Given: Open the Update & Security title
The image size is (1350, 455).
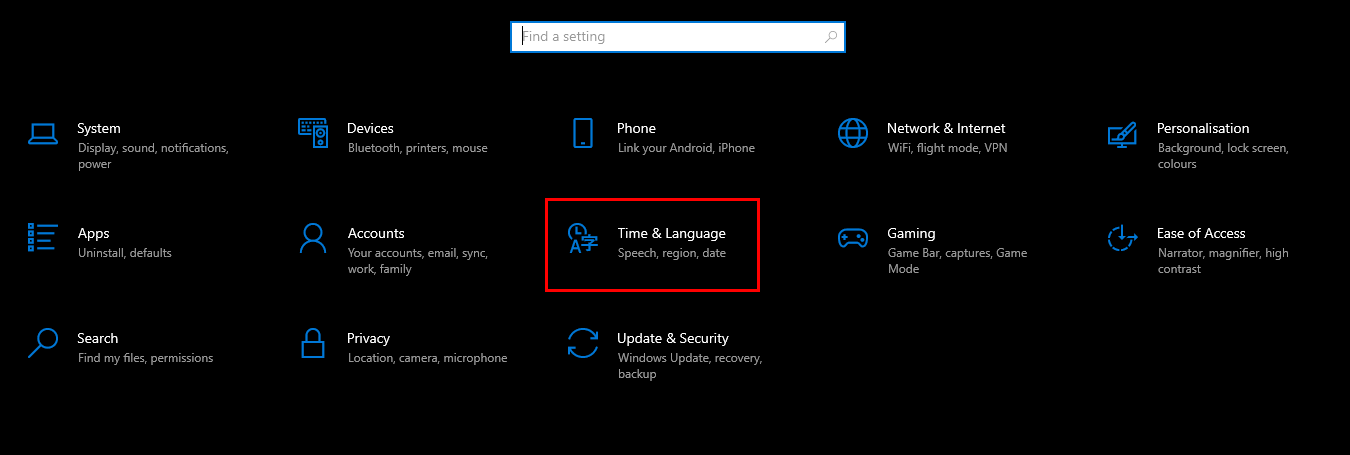Looking at the screenshot, I should click(673, 338).
